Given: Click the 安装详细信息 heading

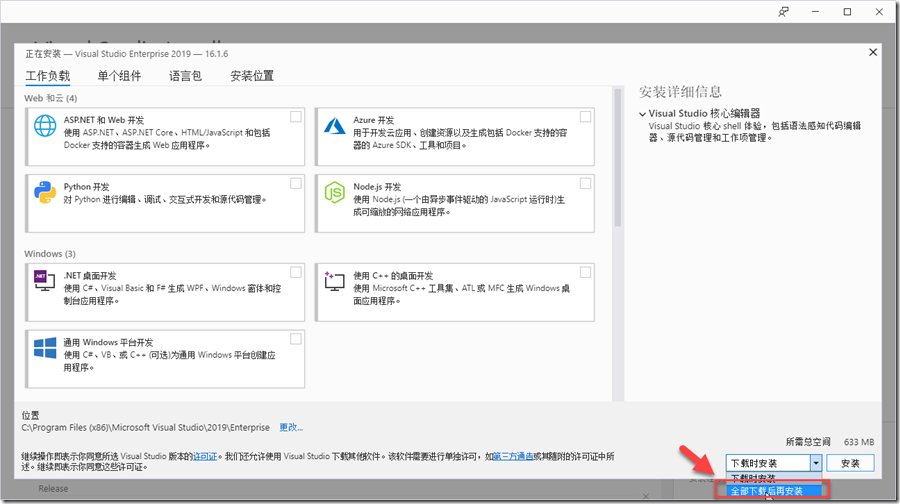Looking at the screenshot, I should pyautogui.click(x=680, y=92).
